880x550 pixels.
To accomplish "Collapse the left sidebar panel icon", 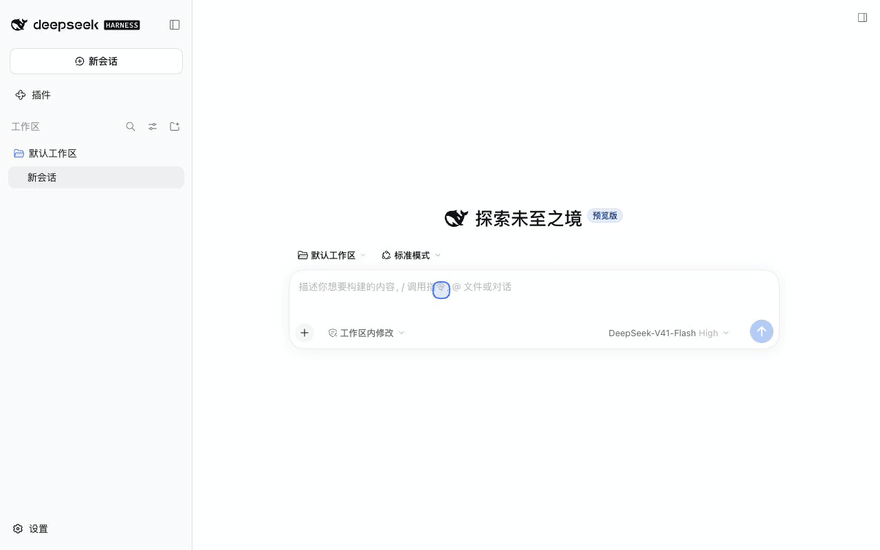I will point(175,25).
